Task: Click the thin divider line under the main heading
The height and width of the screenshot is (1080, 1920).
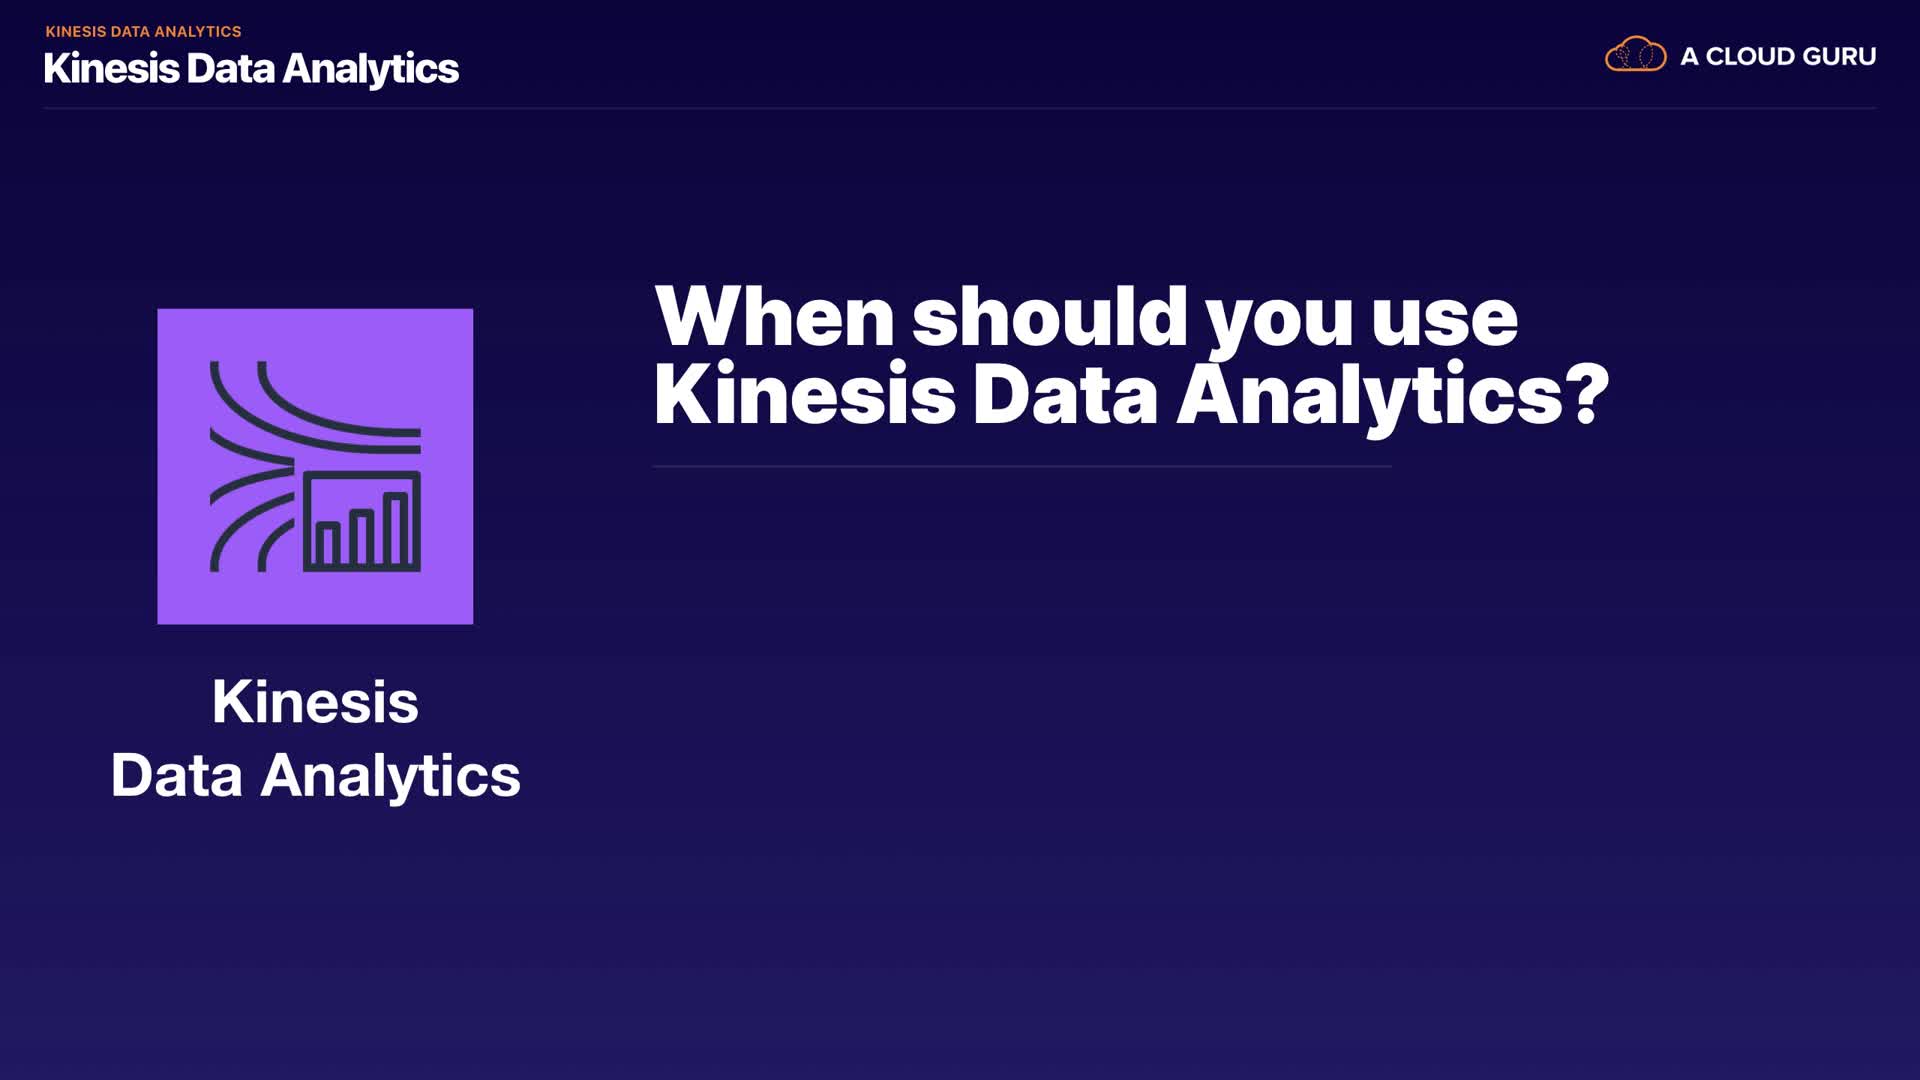Action: (1021, 466)
